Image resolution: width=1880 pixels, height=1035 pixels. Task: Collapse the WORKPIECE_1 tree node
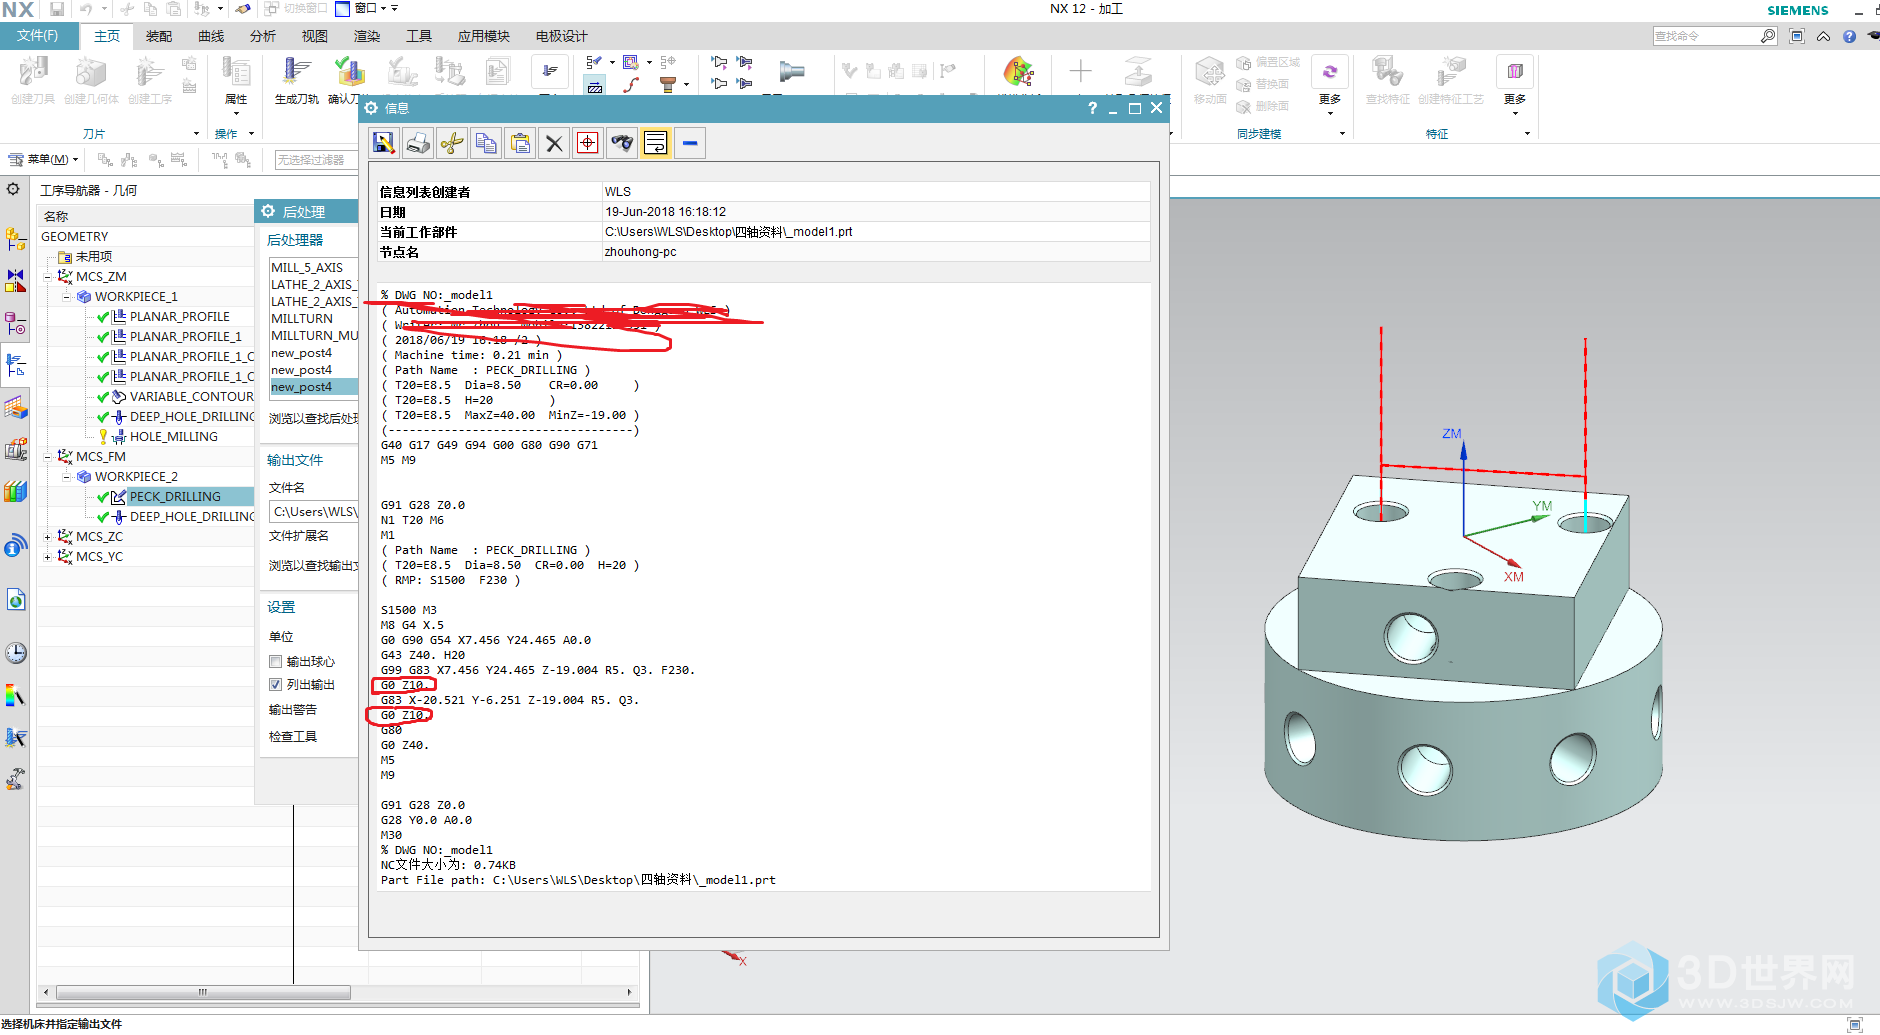point(67,297)
